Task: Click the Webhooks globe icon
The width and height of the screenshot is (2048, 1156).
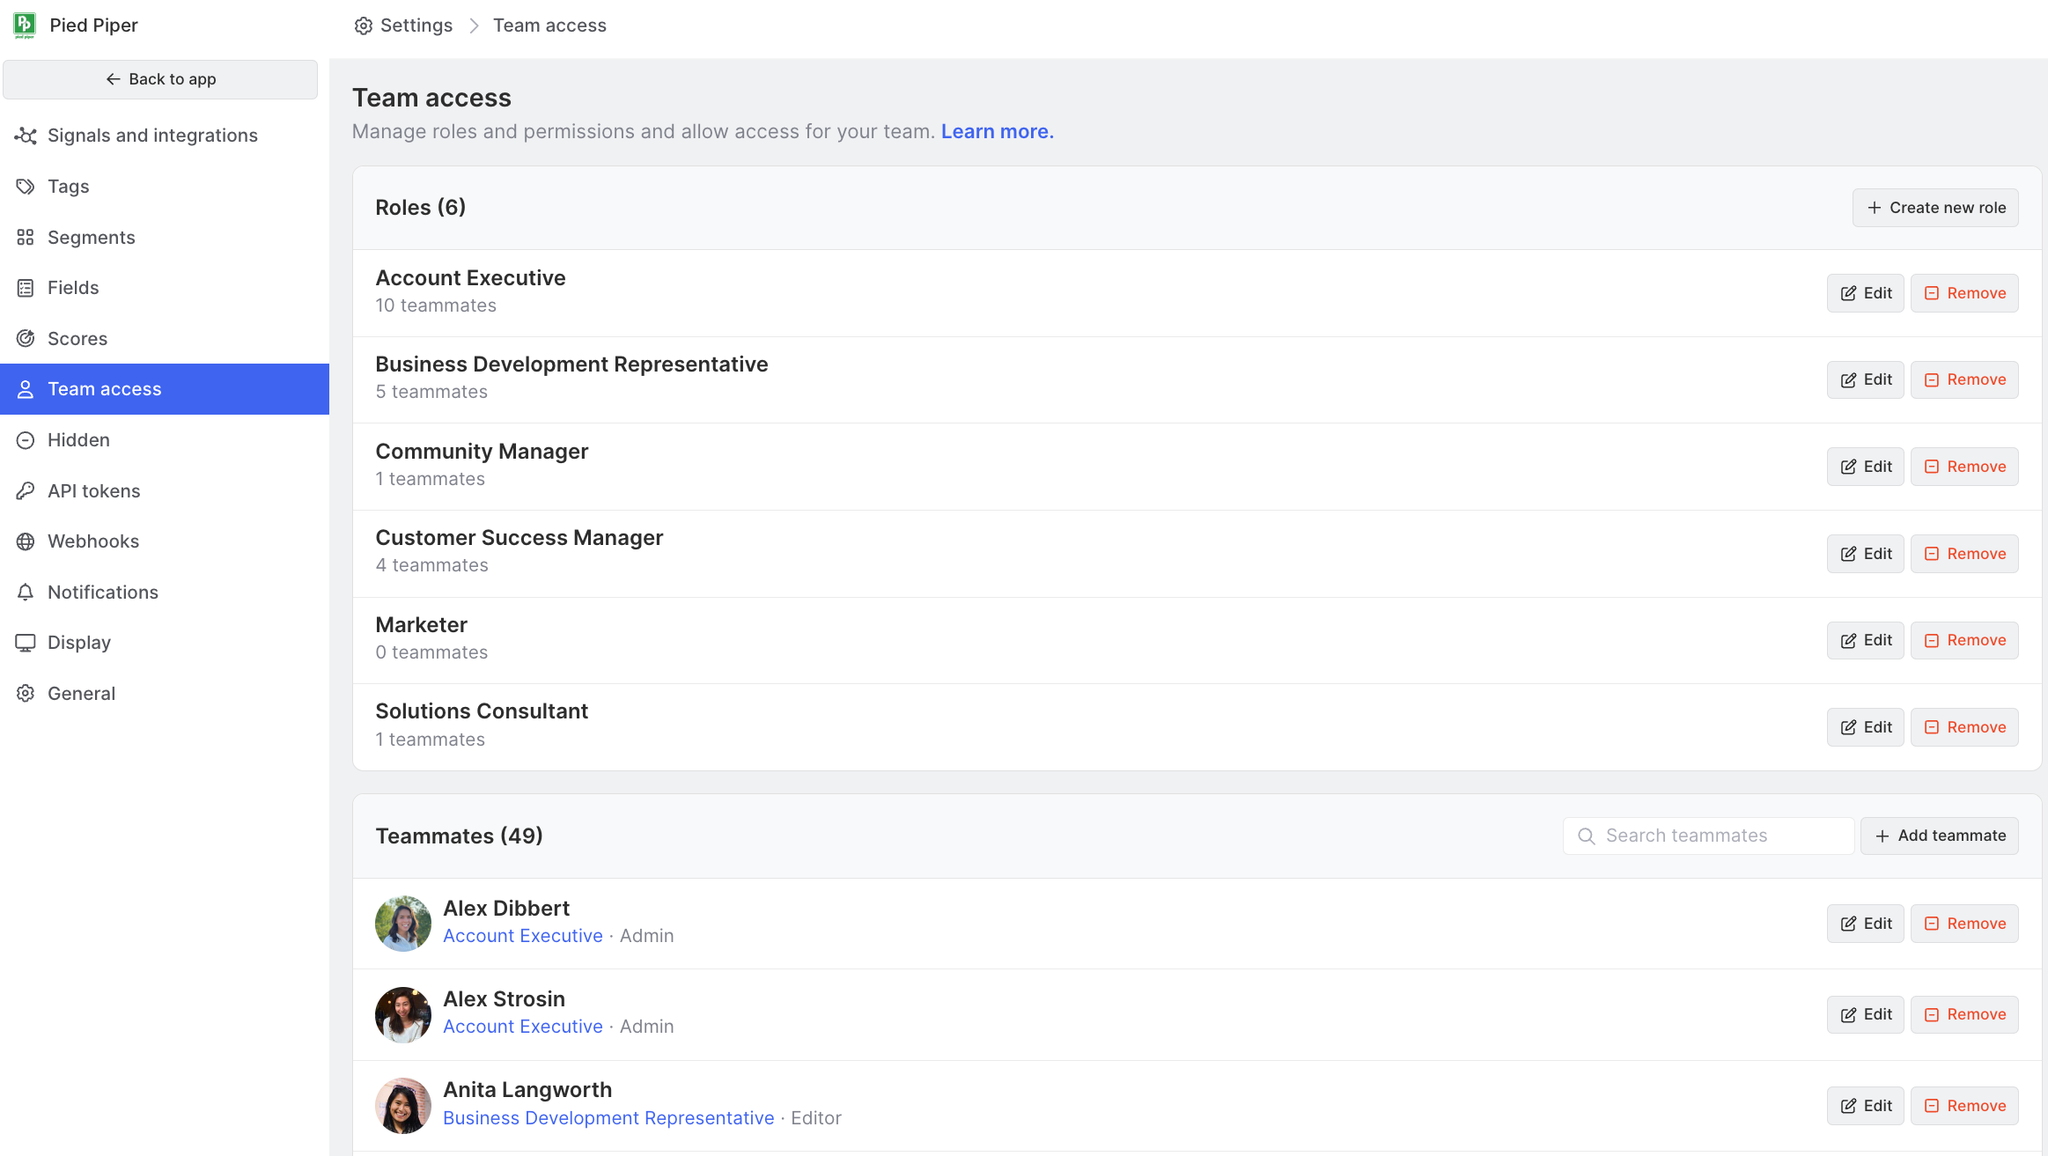Action: [26, 541]
